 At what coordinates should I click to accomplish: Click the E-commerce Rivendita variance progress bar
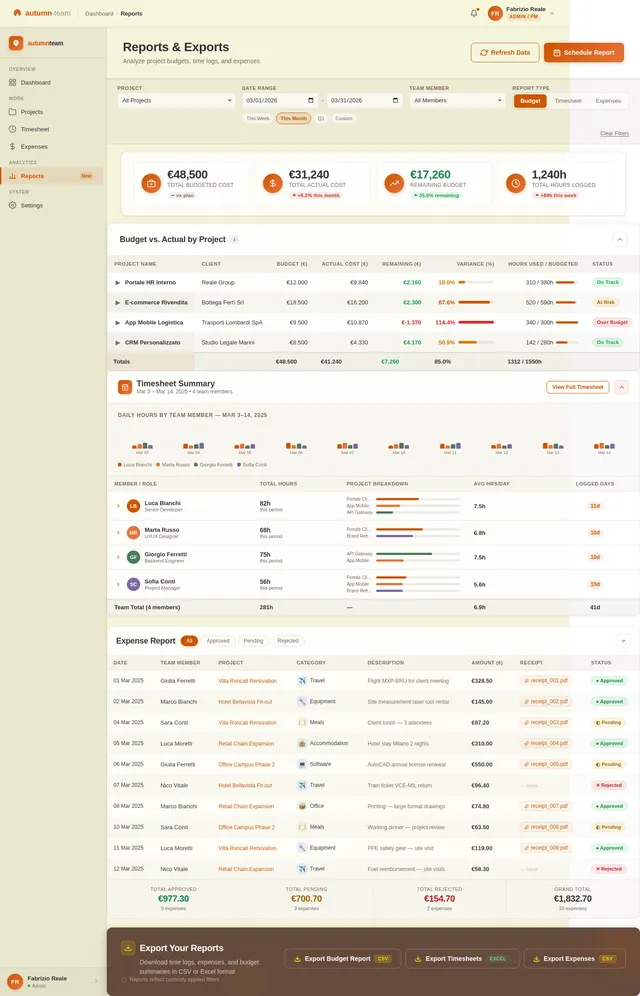(475, 302)
